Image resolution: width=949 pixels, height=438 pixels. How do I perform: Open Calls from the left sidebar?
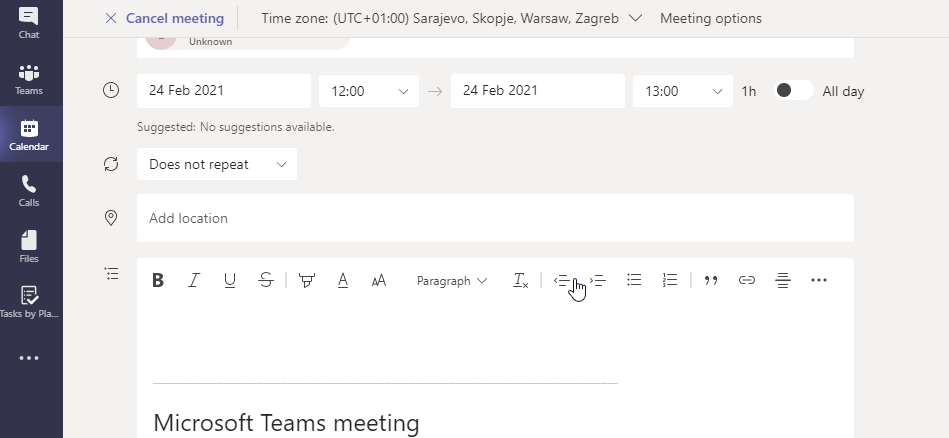pos(29,192)
